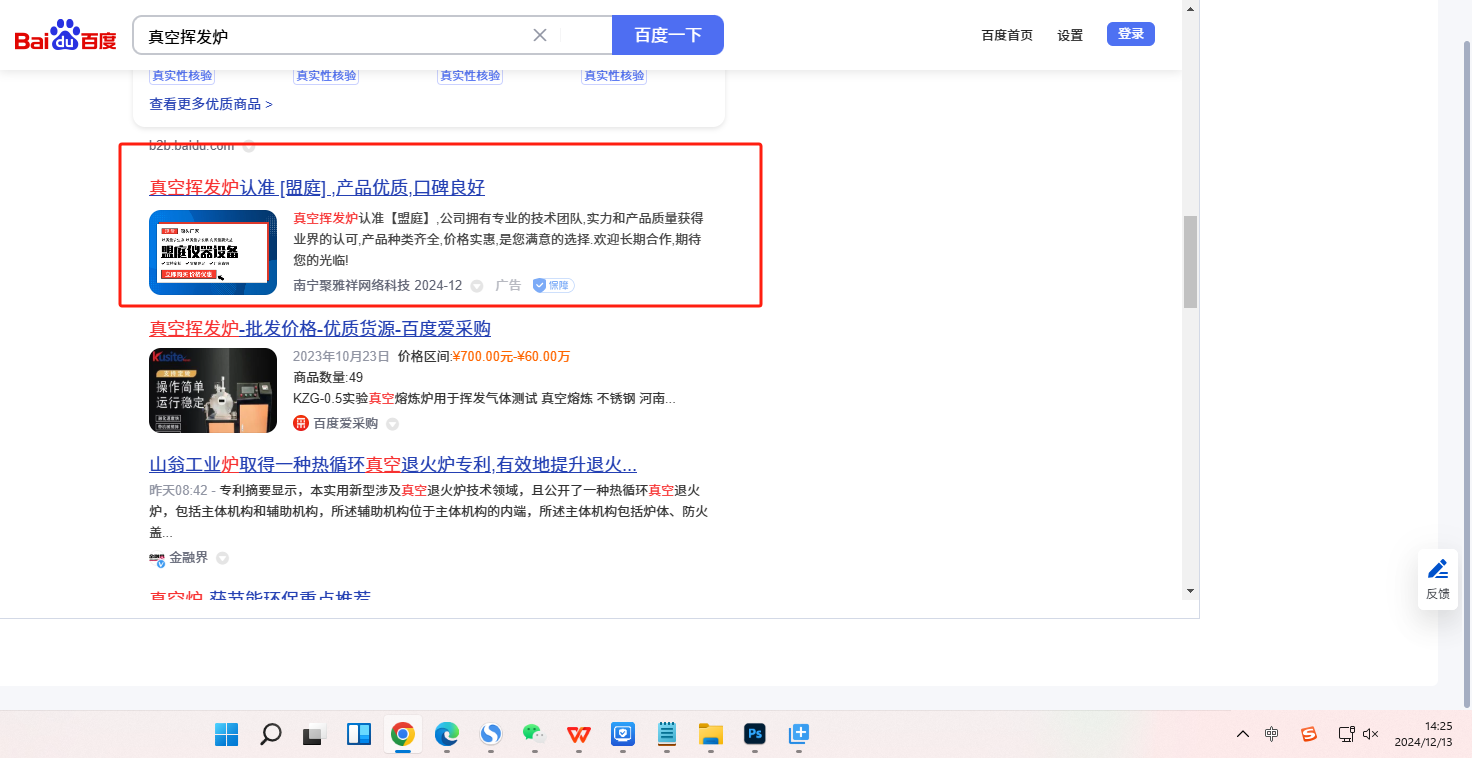
Task: Open Microsoft Edge from the taskbar
Action: pos(446,735)
